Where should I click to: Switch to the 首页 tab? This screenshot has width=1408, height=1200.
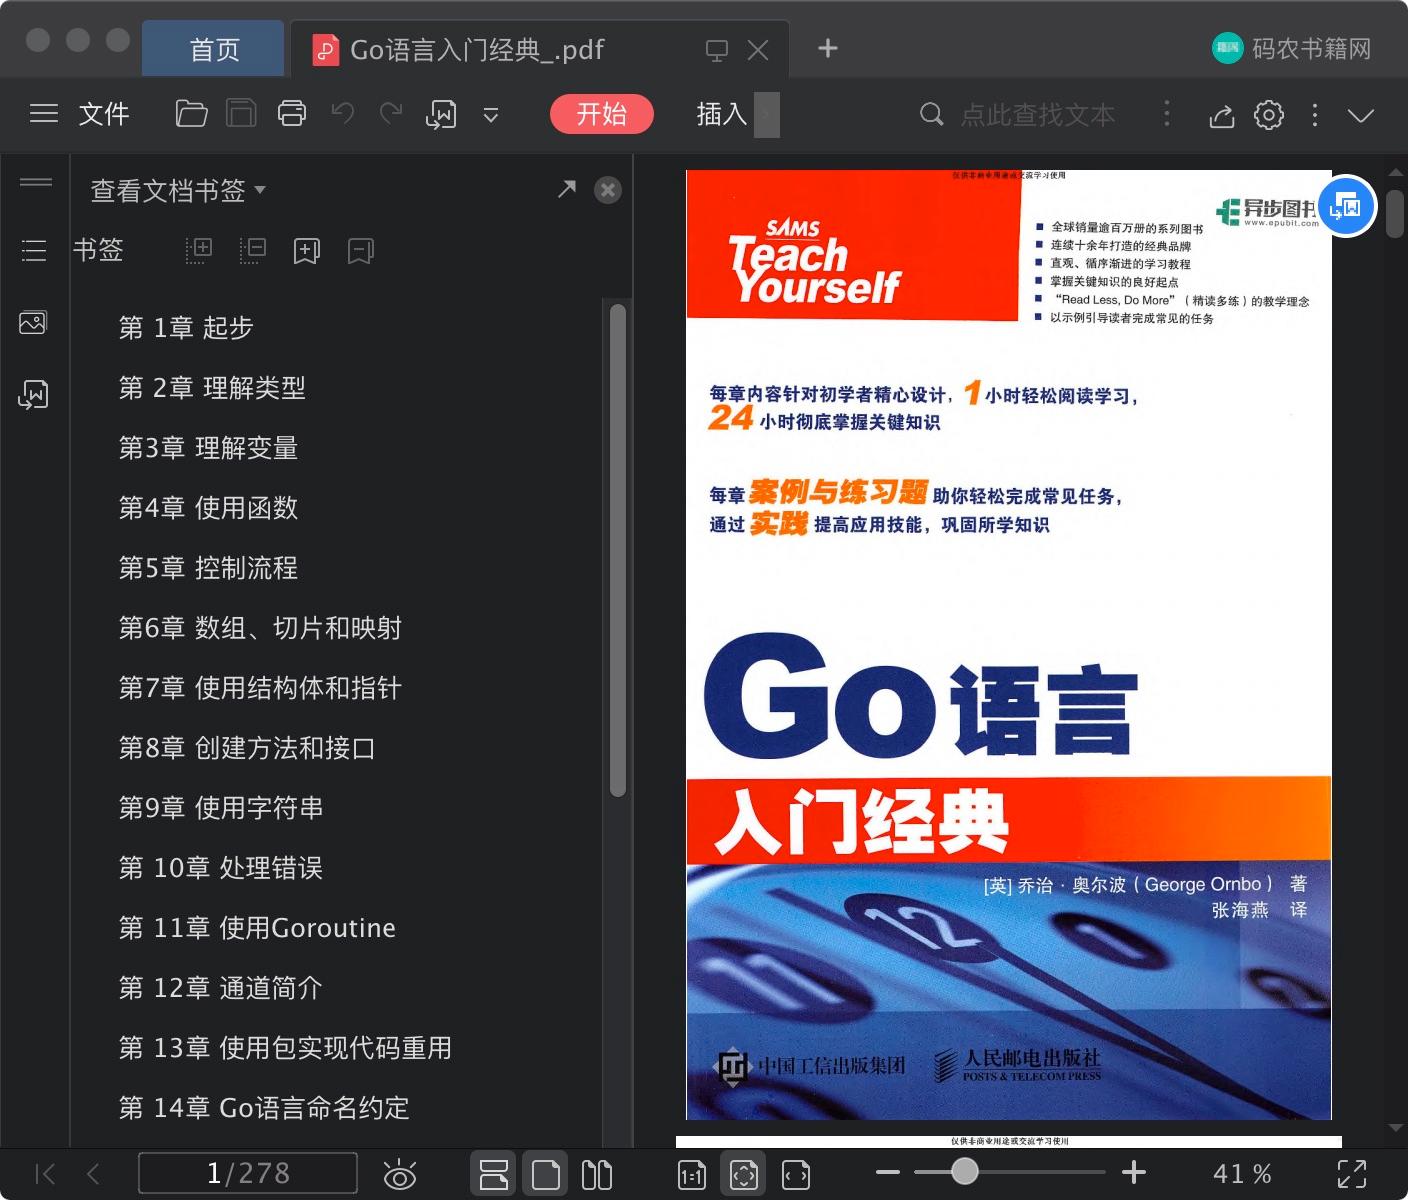click(x=215, y=49)
